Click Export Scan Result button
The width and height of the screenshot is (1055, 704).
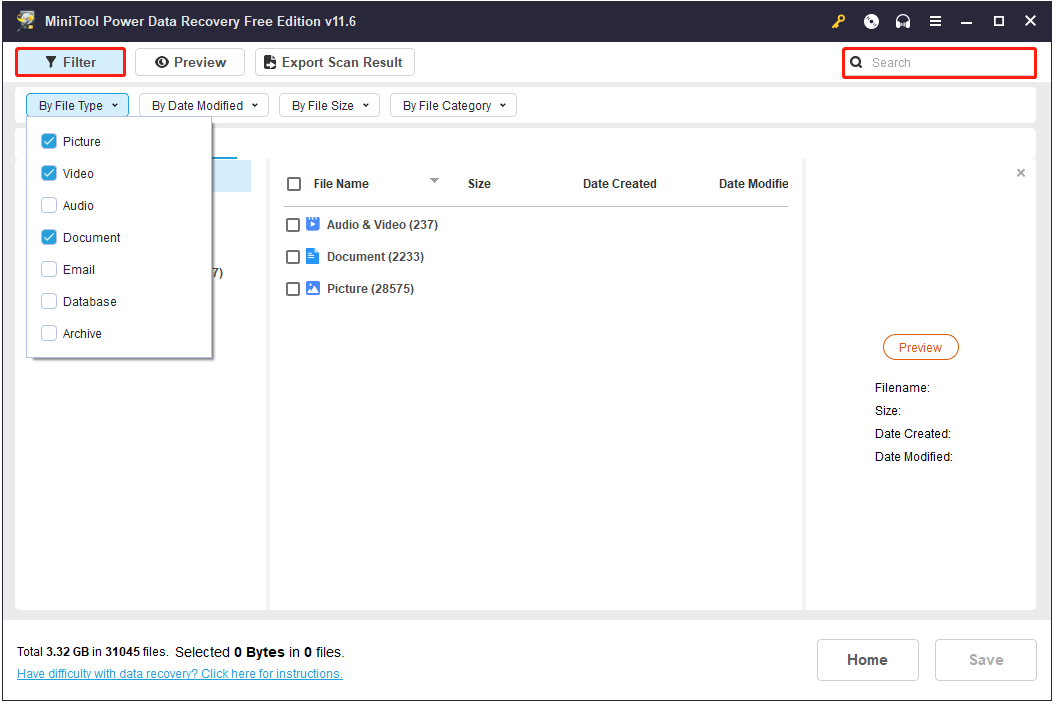335,63
